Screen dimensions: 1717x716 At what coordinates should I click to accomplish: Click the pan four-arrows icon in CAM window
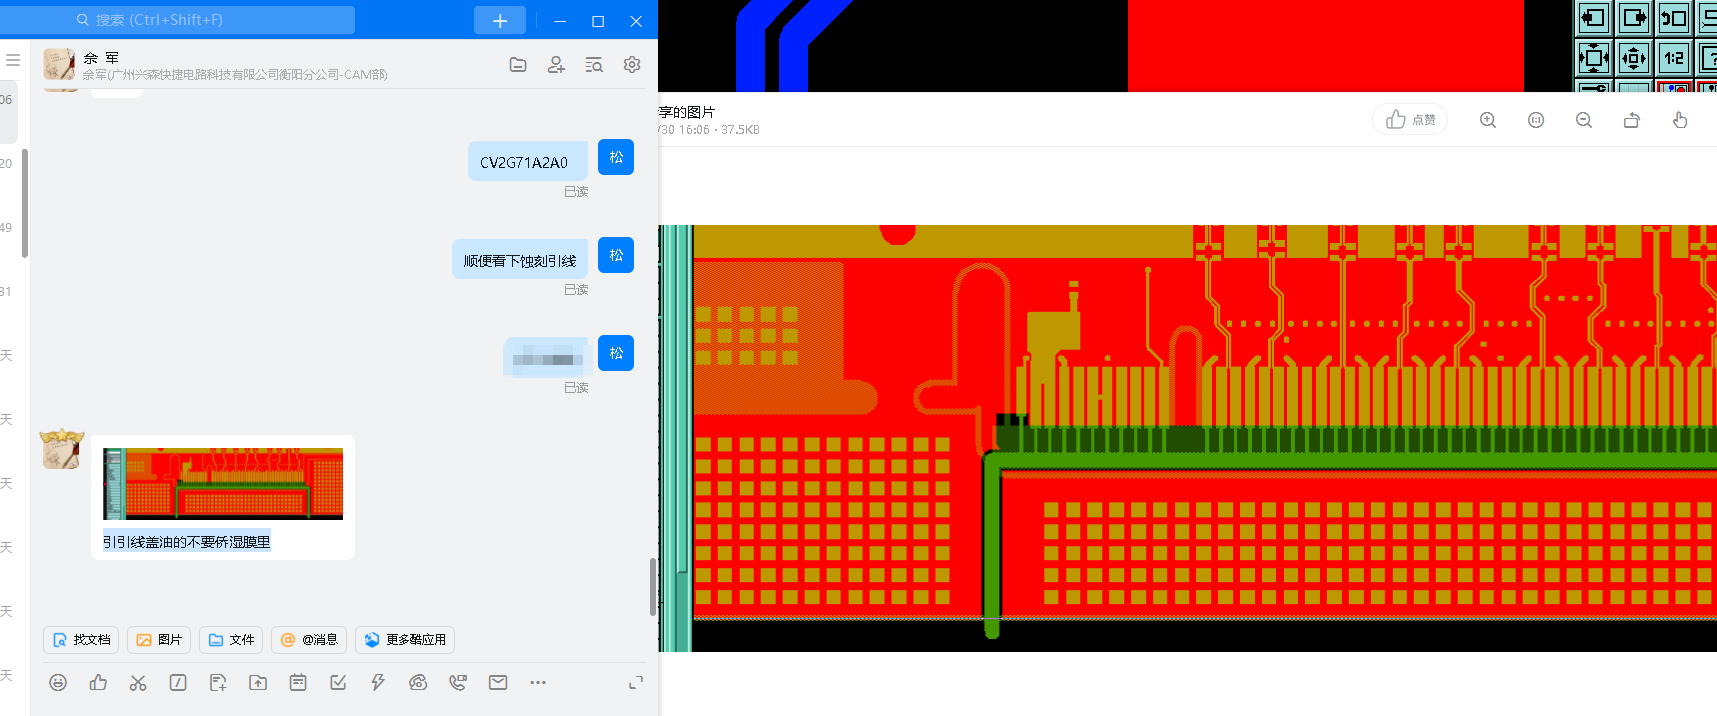[1634, 58]
